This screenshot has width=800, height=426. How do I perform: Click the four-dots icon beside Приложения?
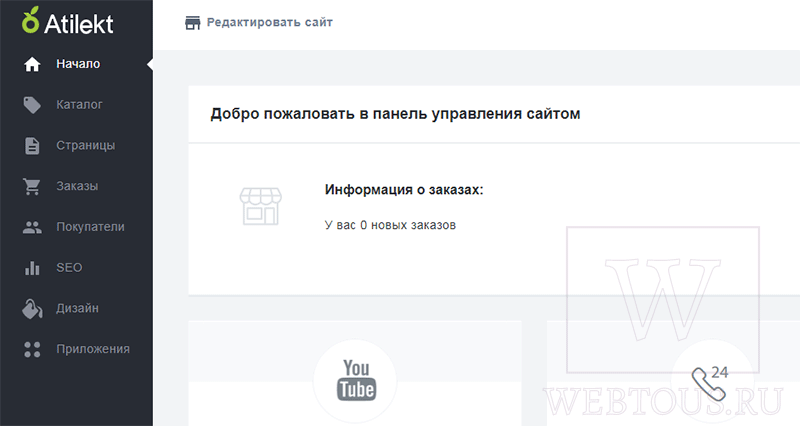(32, 349)
